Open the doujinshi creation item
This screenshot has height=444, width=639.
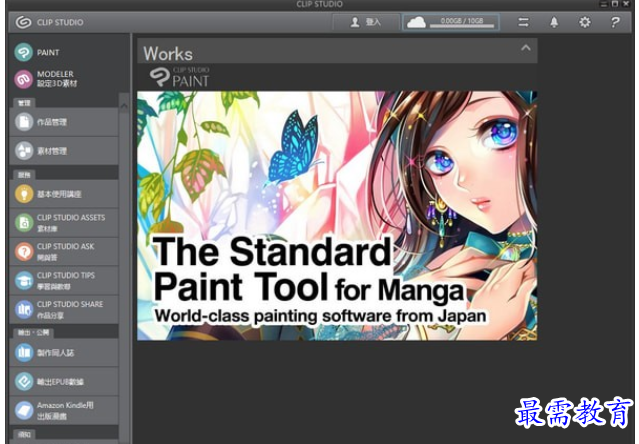point(64,352)
